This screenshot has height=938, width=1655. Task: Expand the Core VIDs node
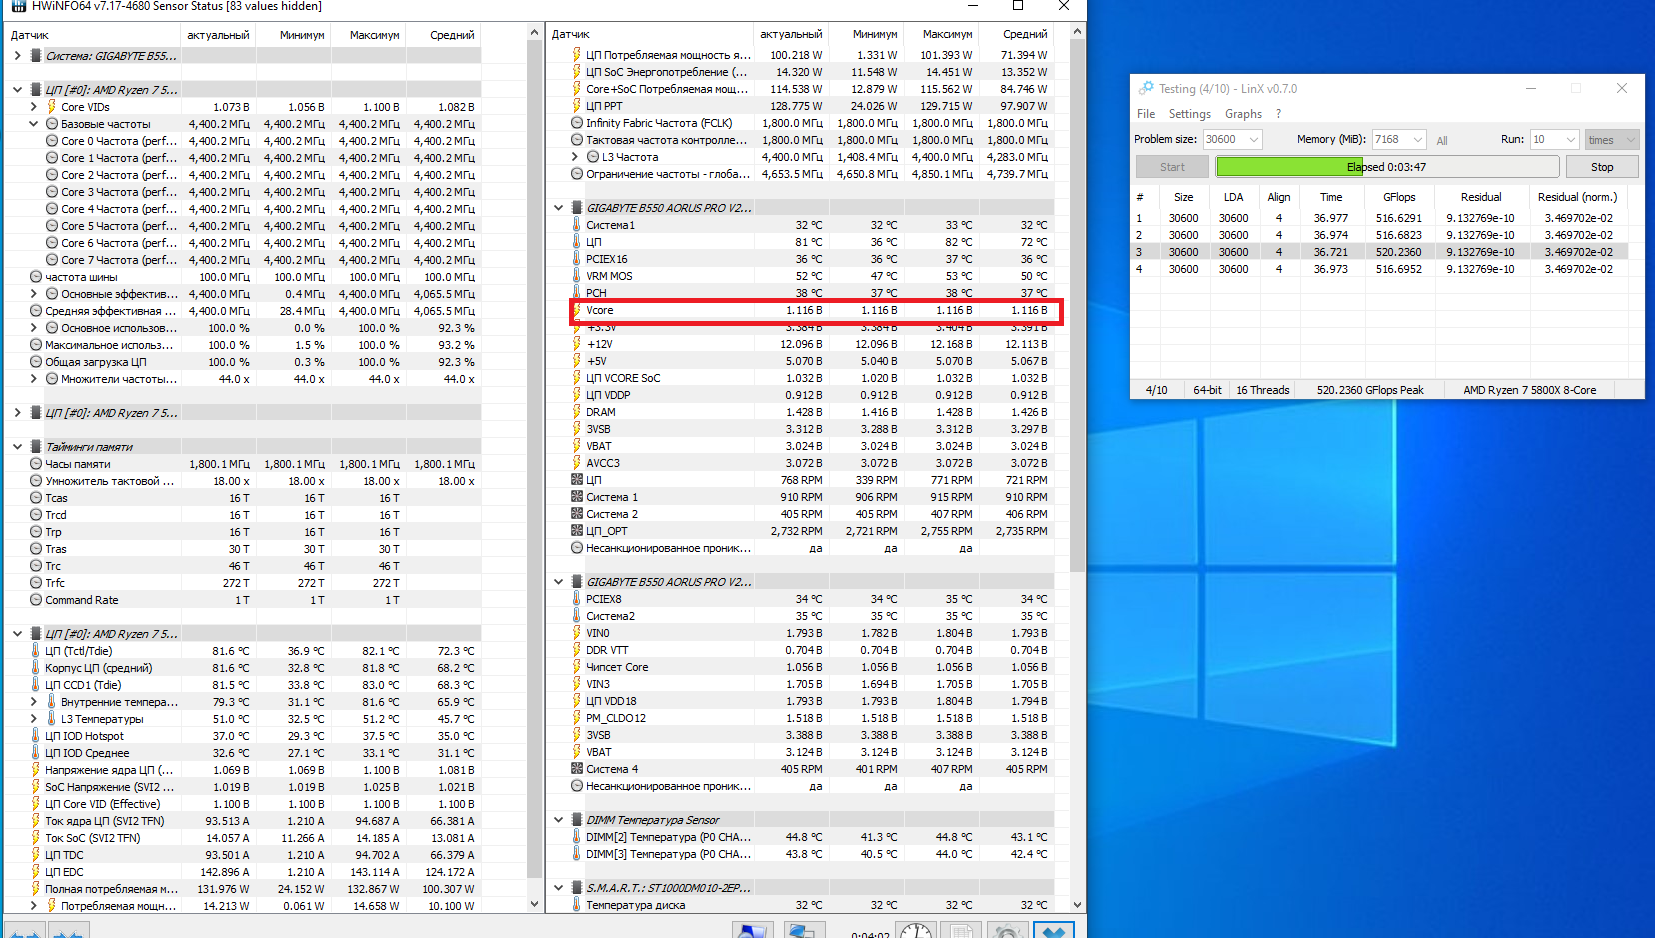pyautogui.click(x=33, y=107)
